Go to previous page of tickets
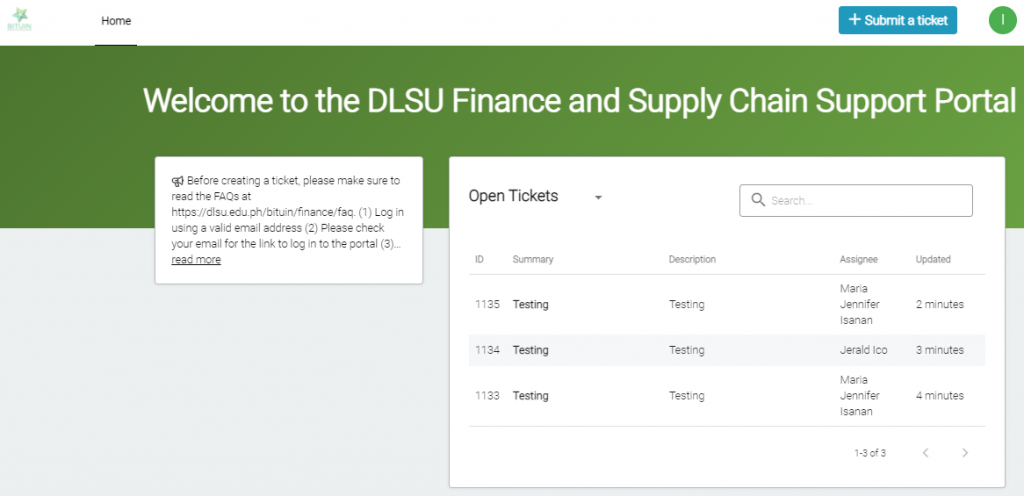This screenshot has height=496, width=1024. point(926,453)
